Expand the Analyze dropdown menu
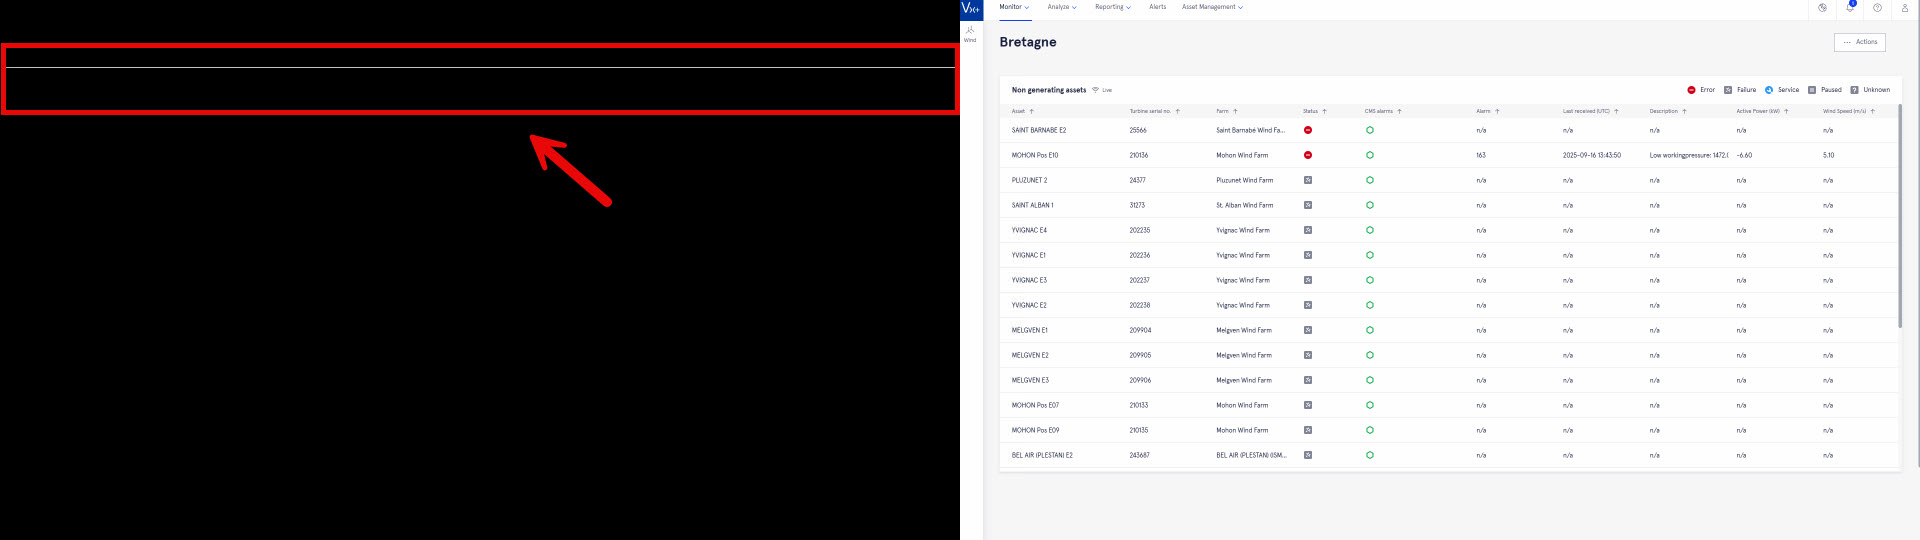This screenshot has height=540, width=1920. [x=1061, y=7]
